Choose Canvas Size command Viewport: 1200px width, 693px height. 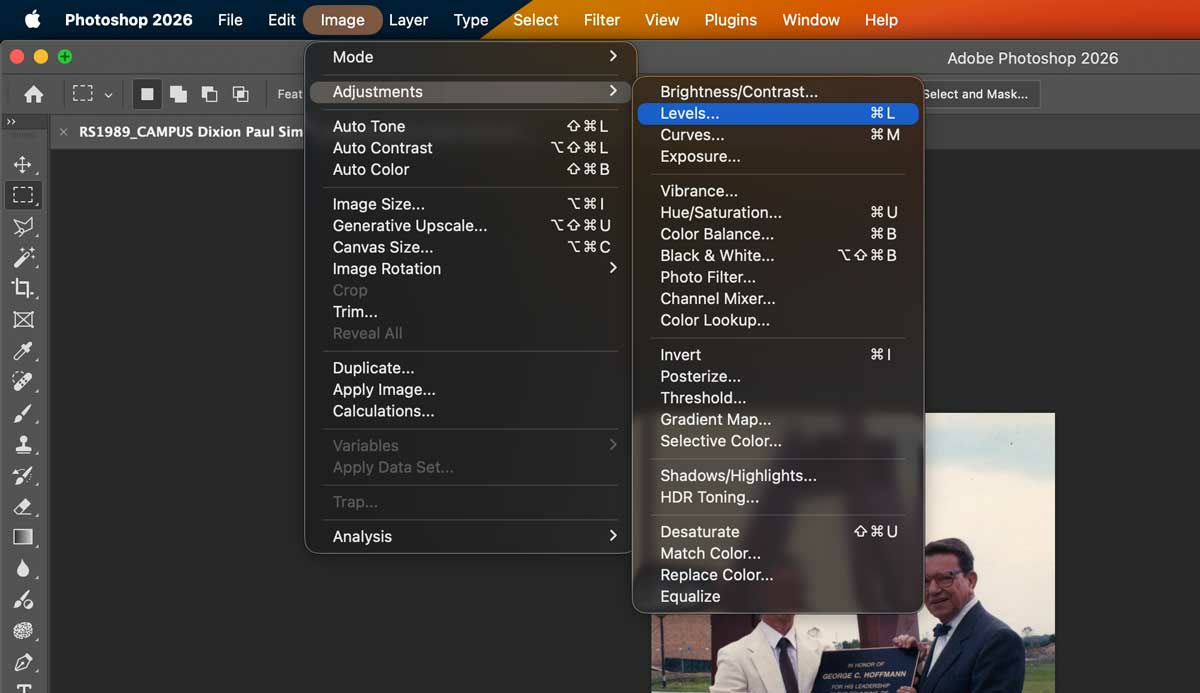[x=470, y=247]
